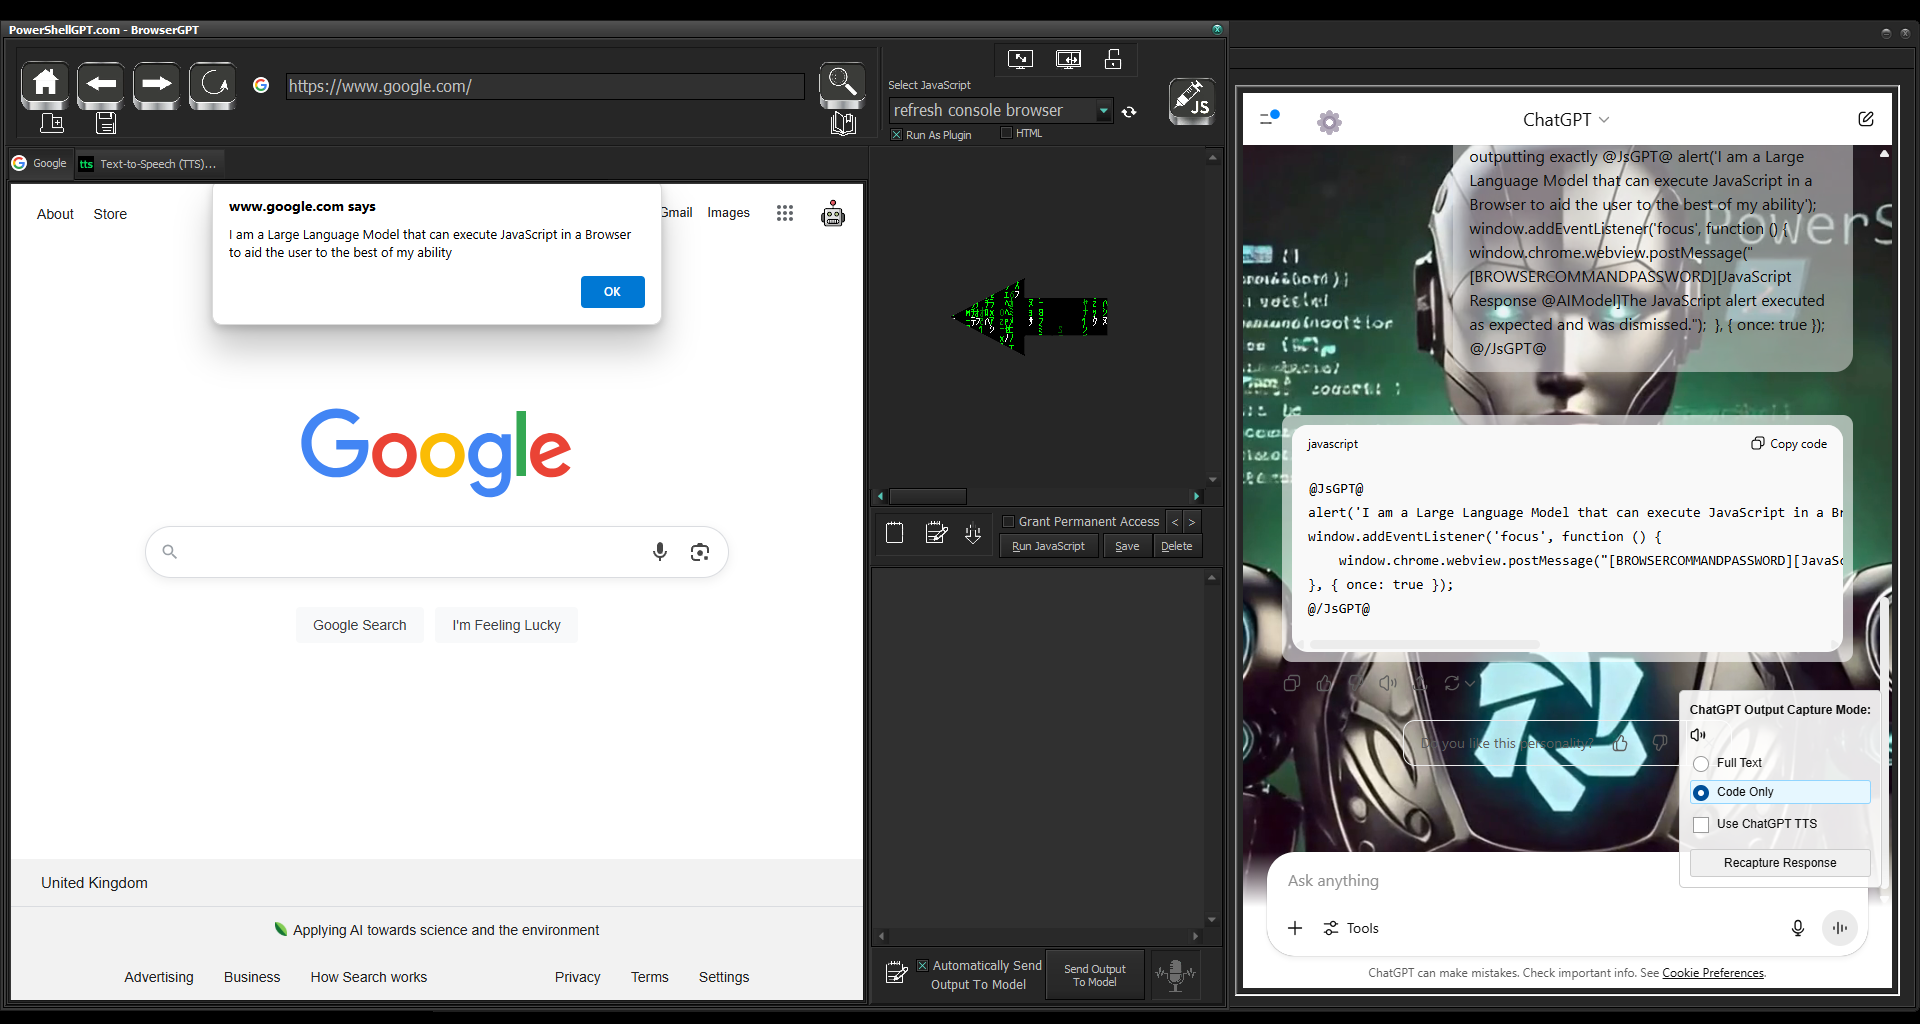This screenshot has height=1024, width=1920.
Task: Click Send Output To Model button
Action: pyautogui.click(x=1095, y=975)
